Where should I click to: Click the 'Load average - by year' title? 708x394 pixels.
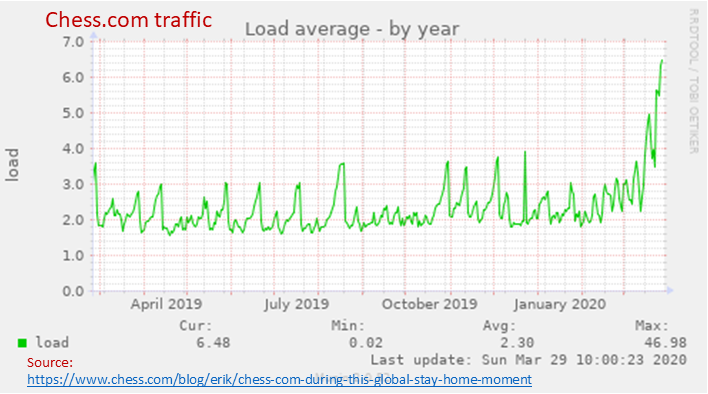[x=352, y=29]
